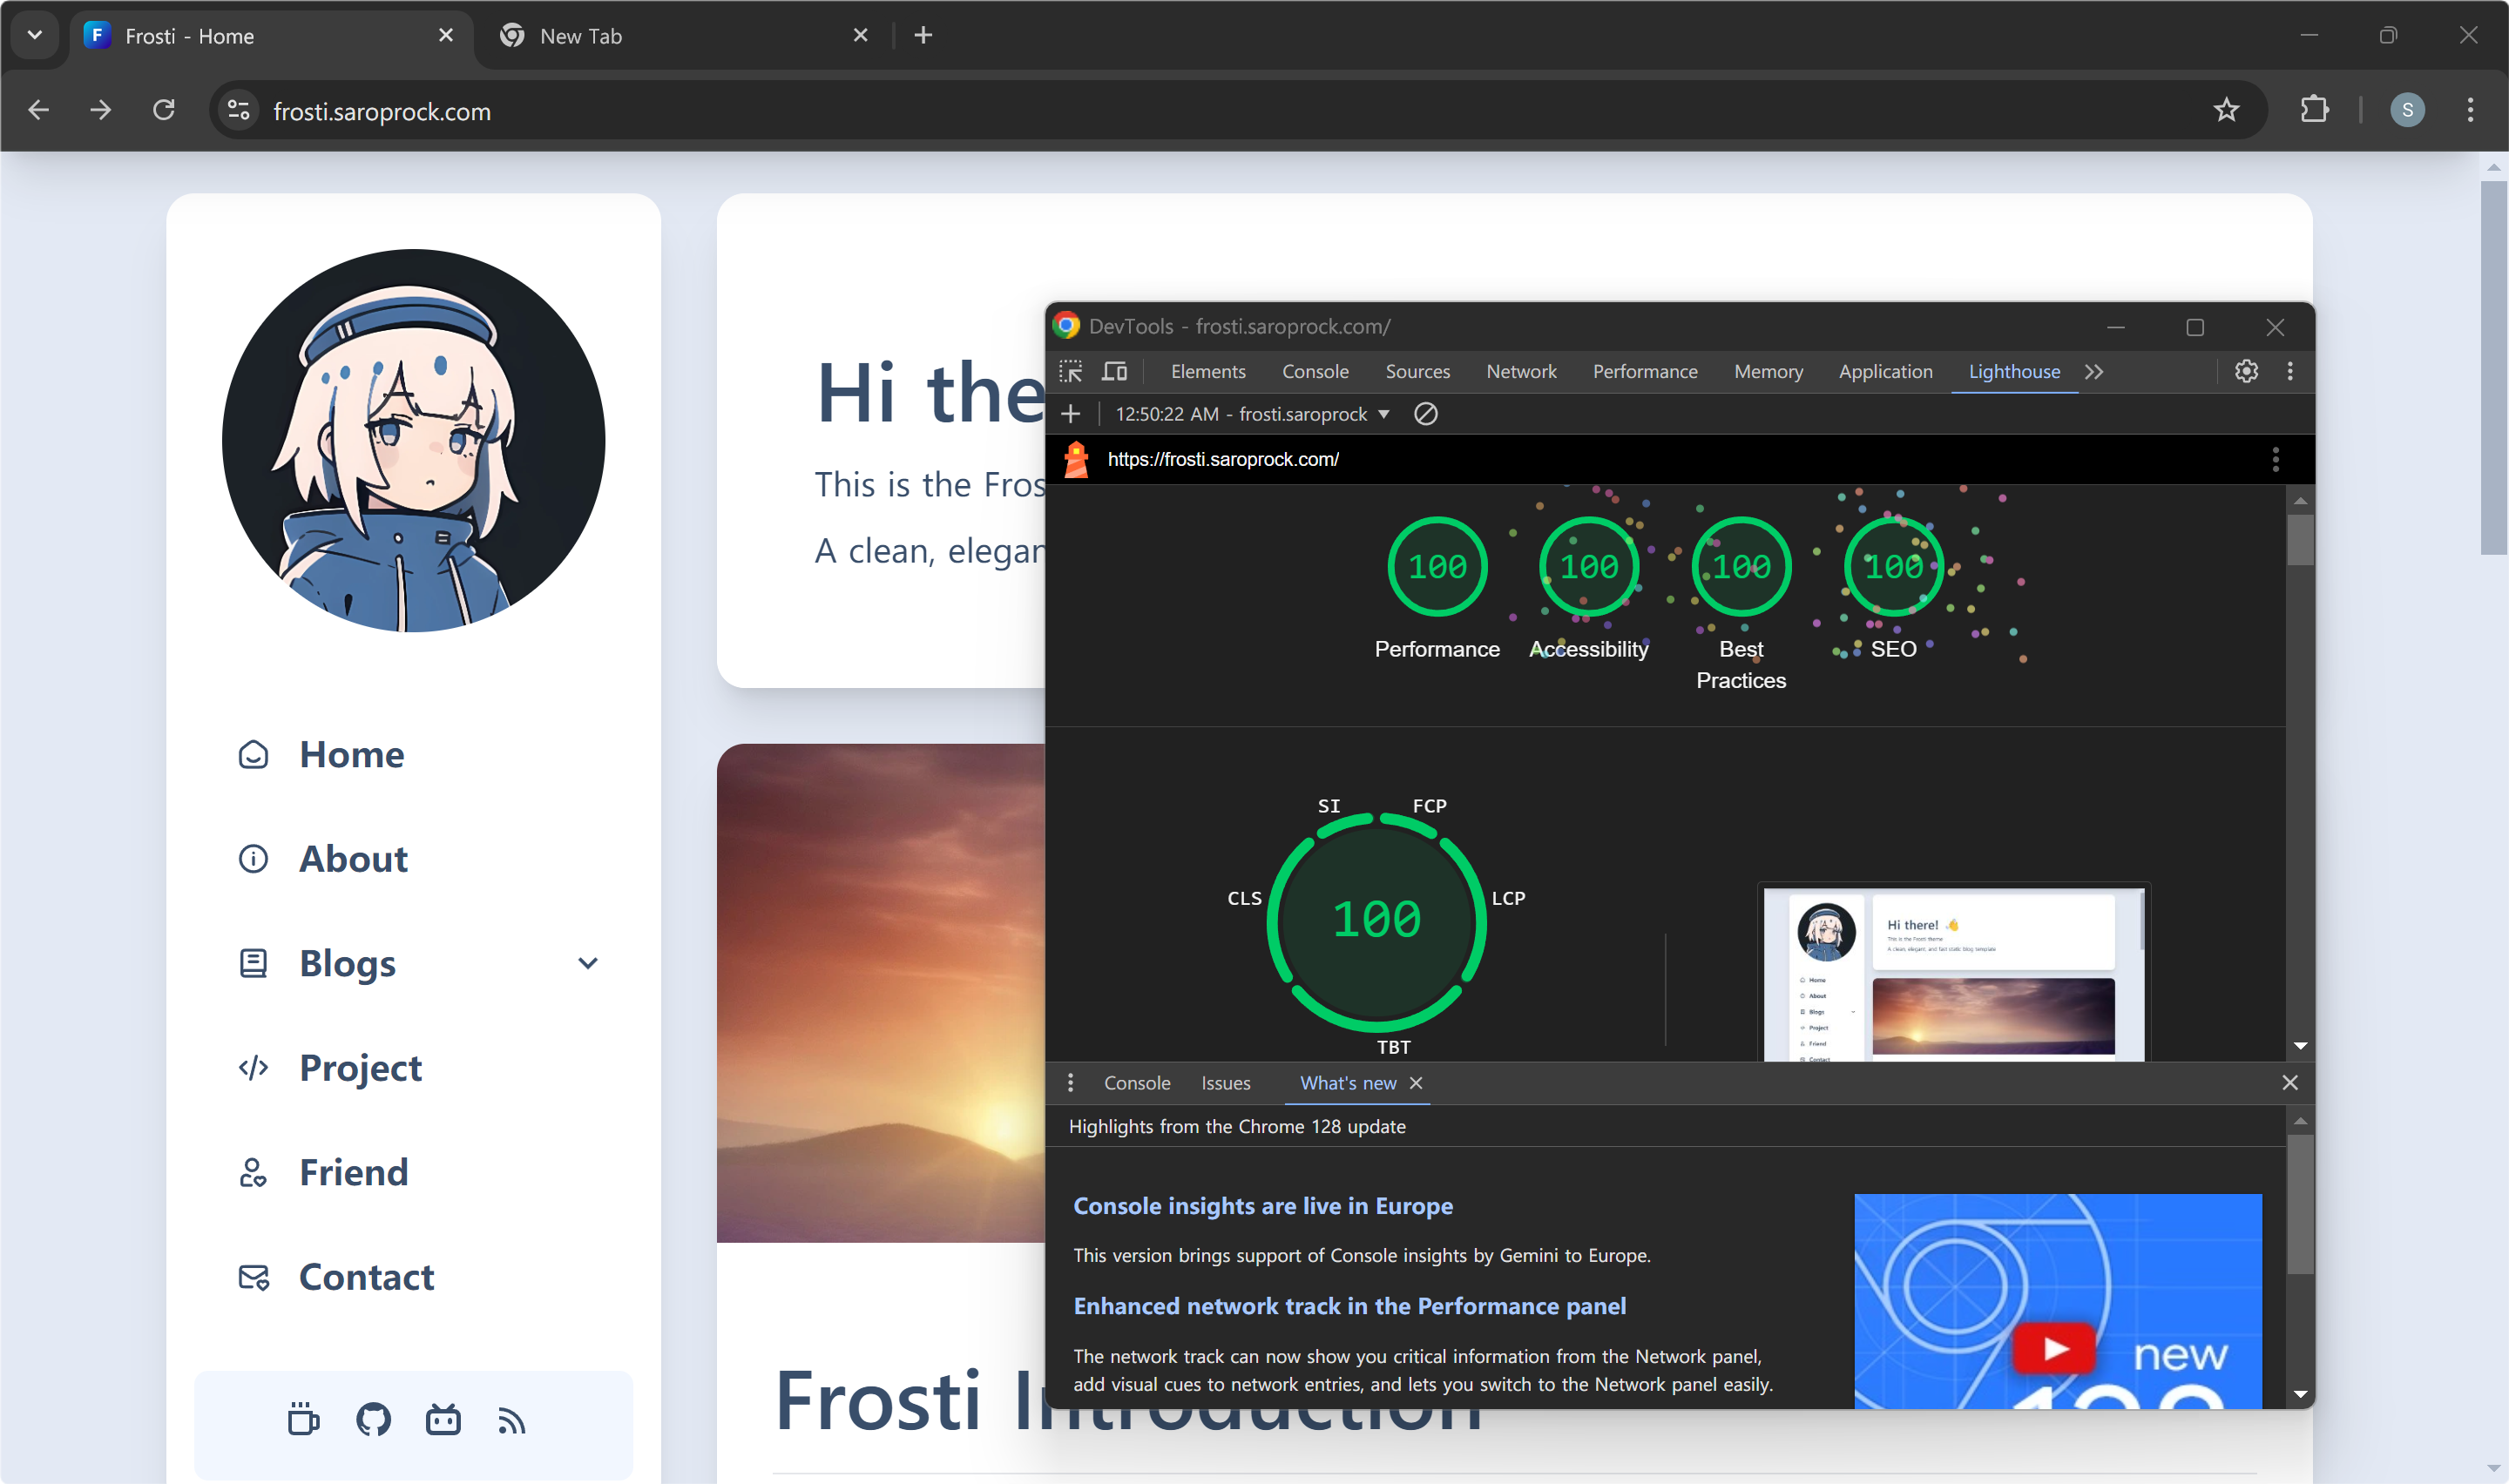Click the DevTools settings gear icon

2244,371
